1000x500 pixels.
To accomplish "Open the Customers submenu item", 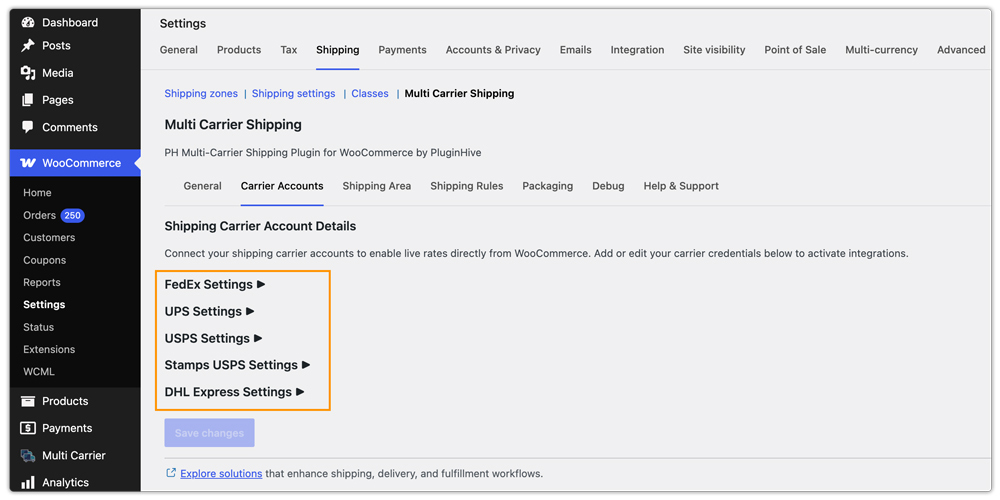I will pos(49,237).
